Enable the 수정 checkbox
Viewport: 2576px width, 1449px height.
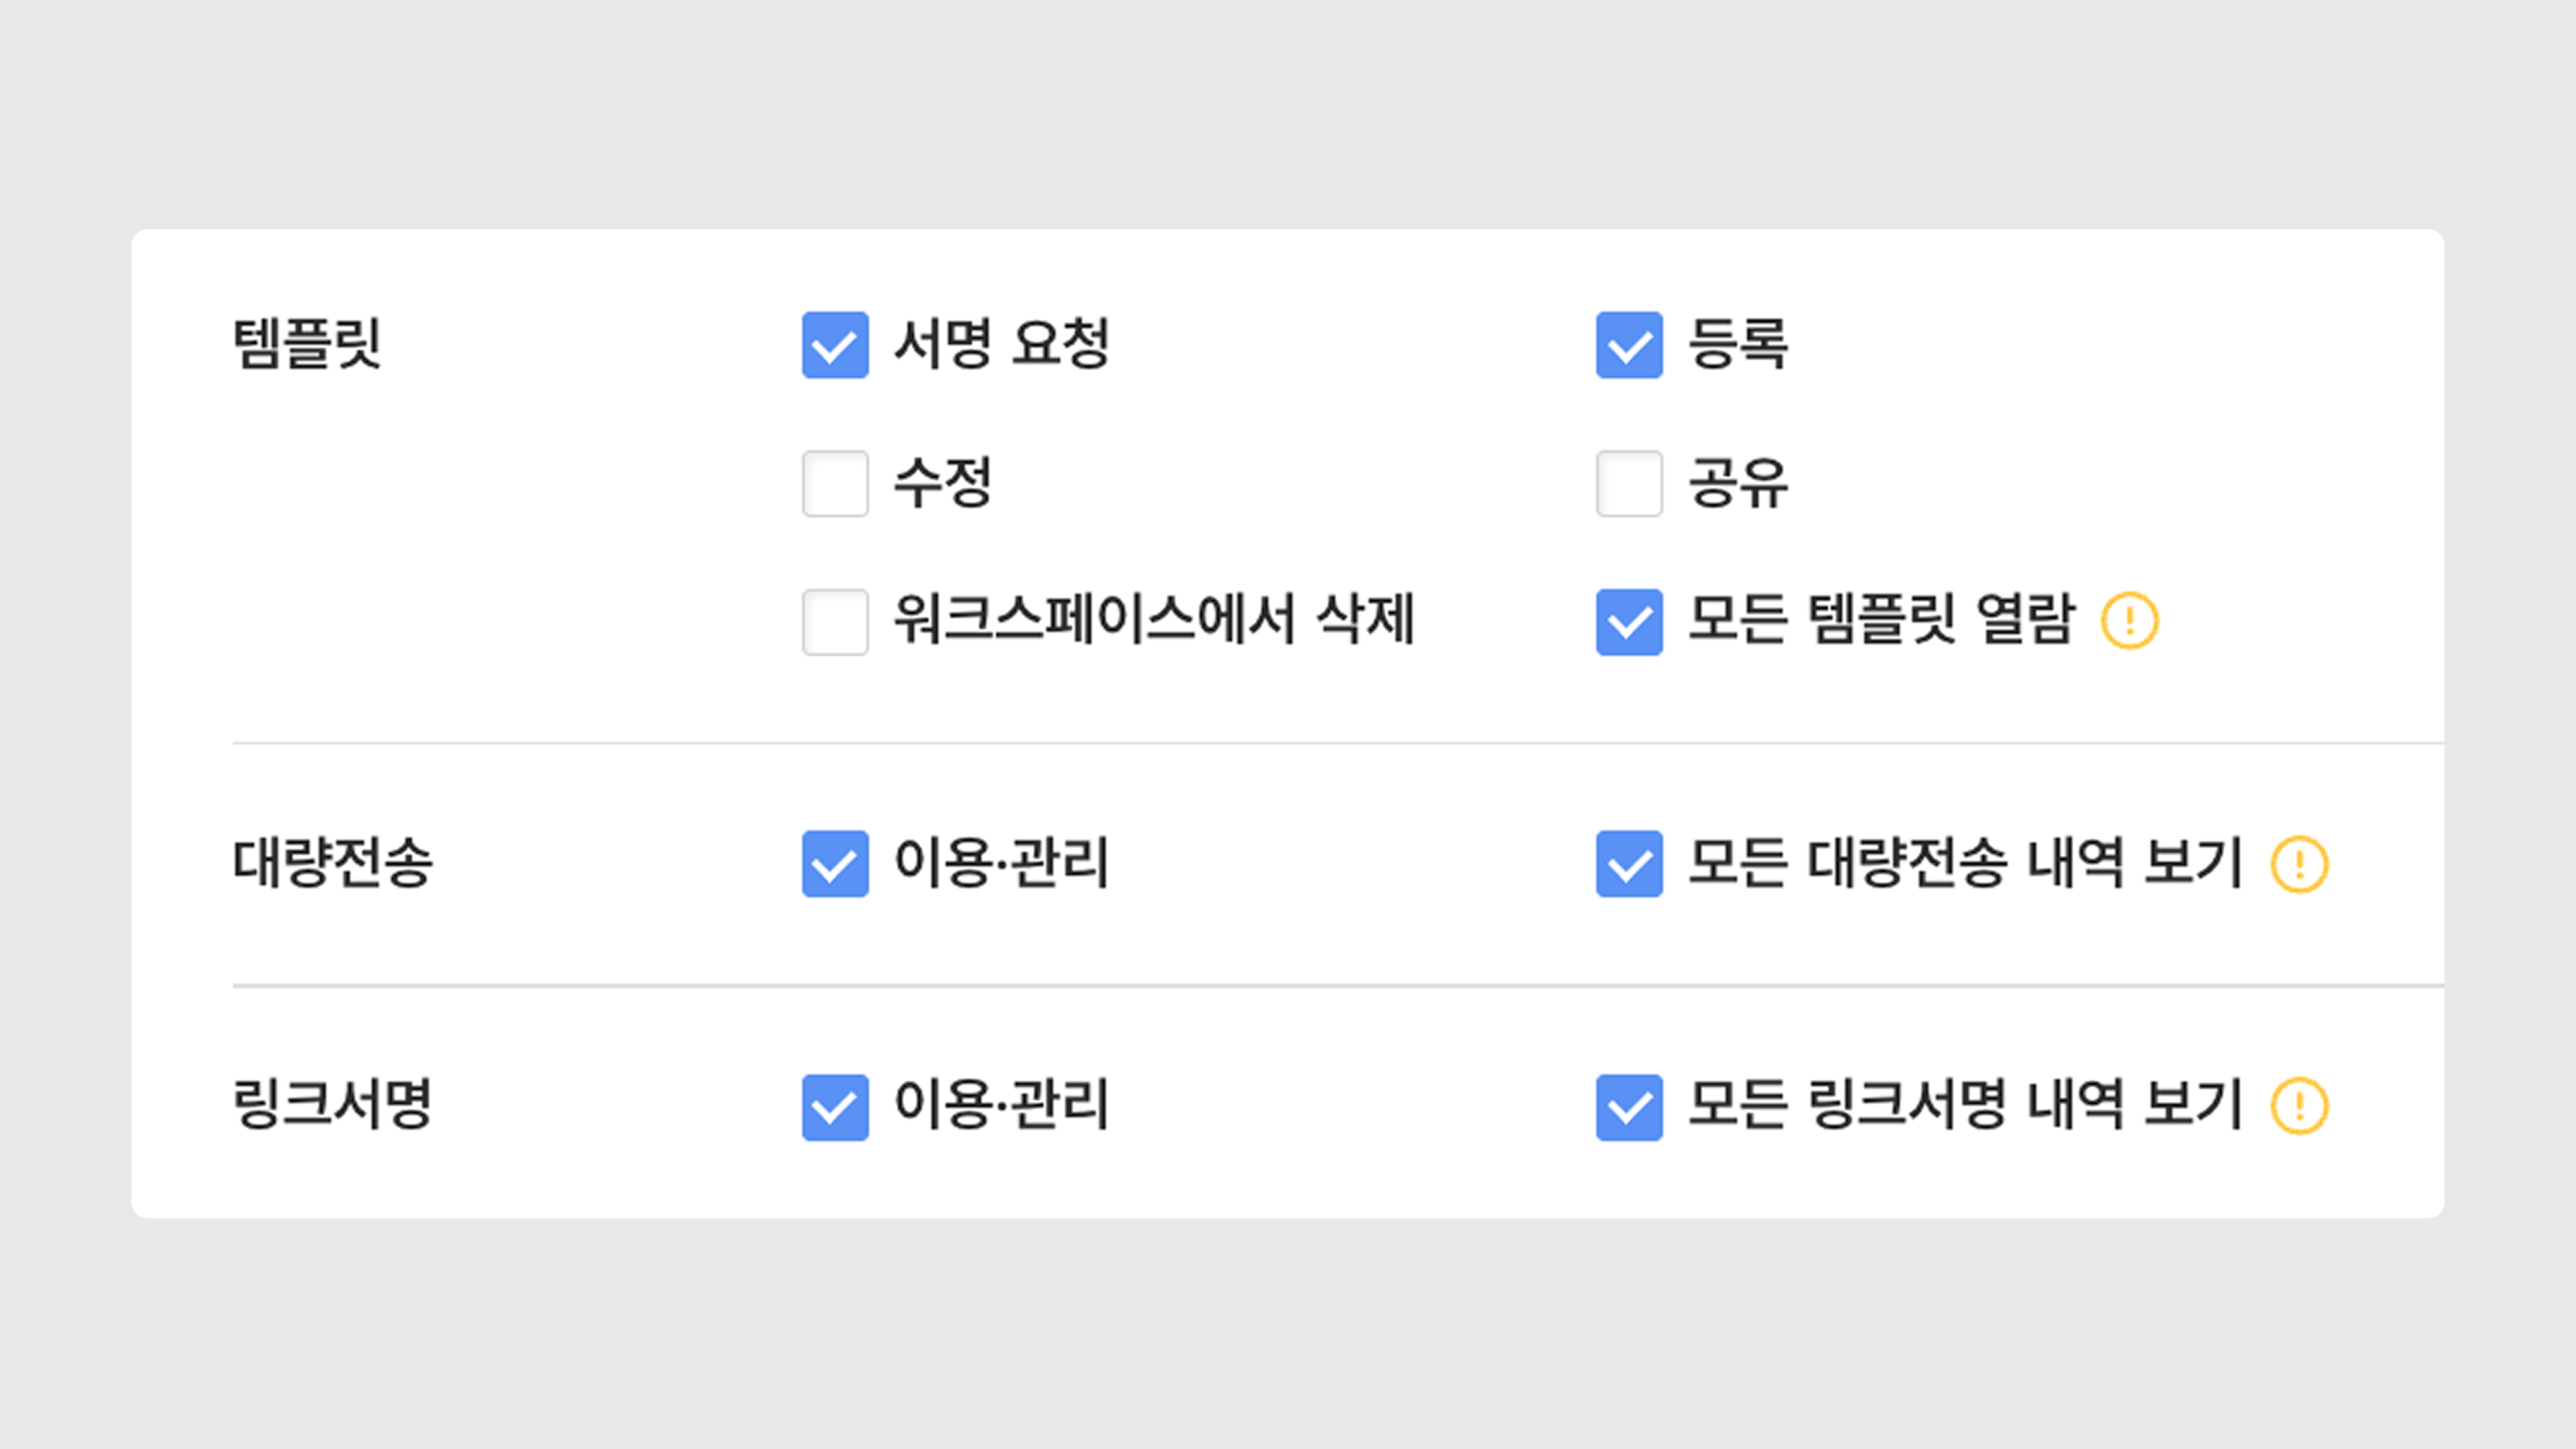(835, 484)
